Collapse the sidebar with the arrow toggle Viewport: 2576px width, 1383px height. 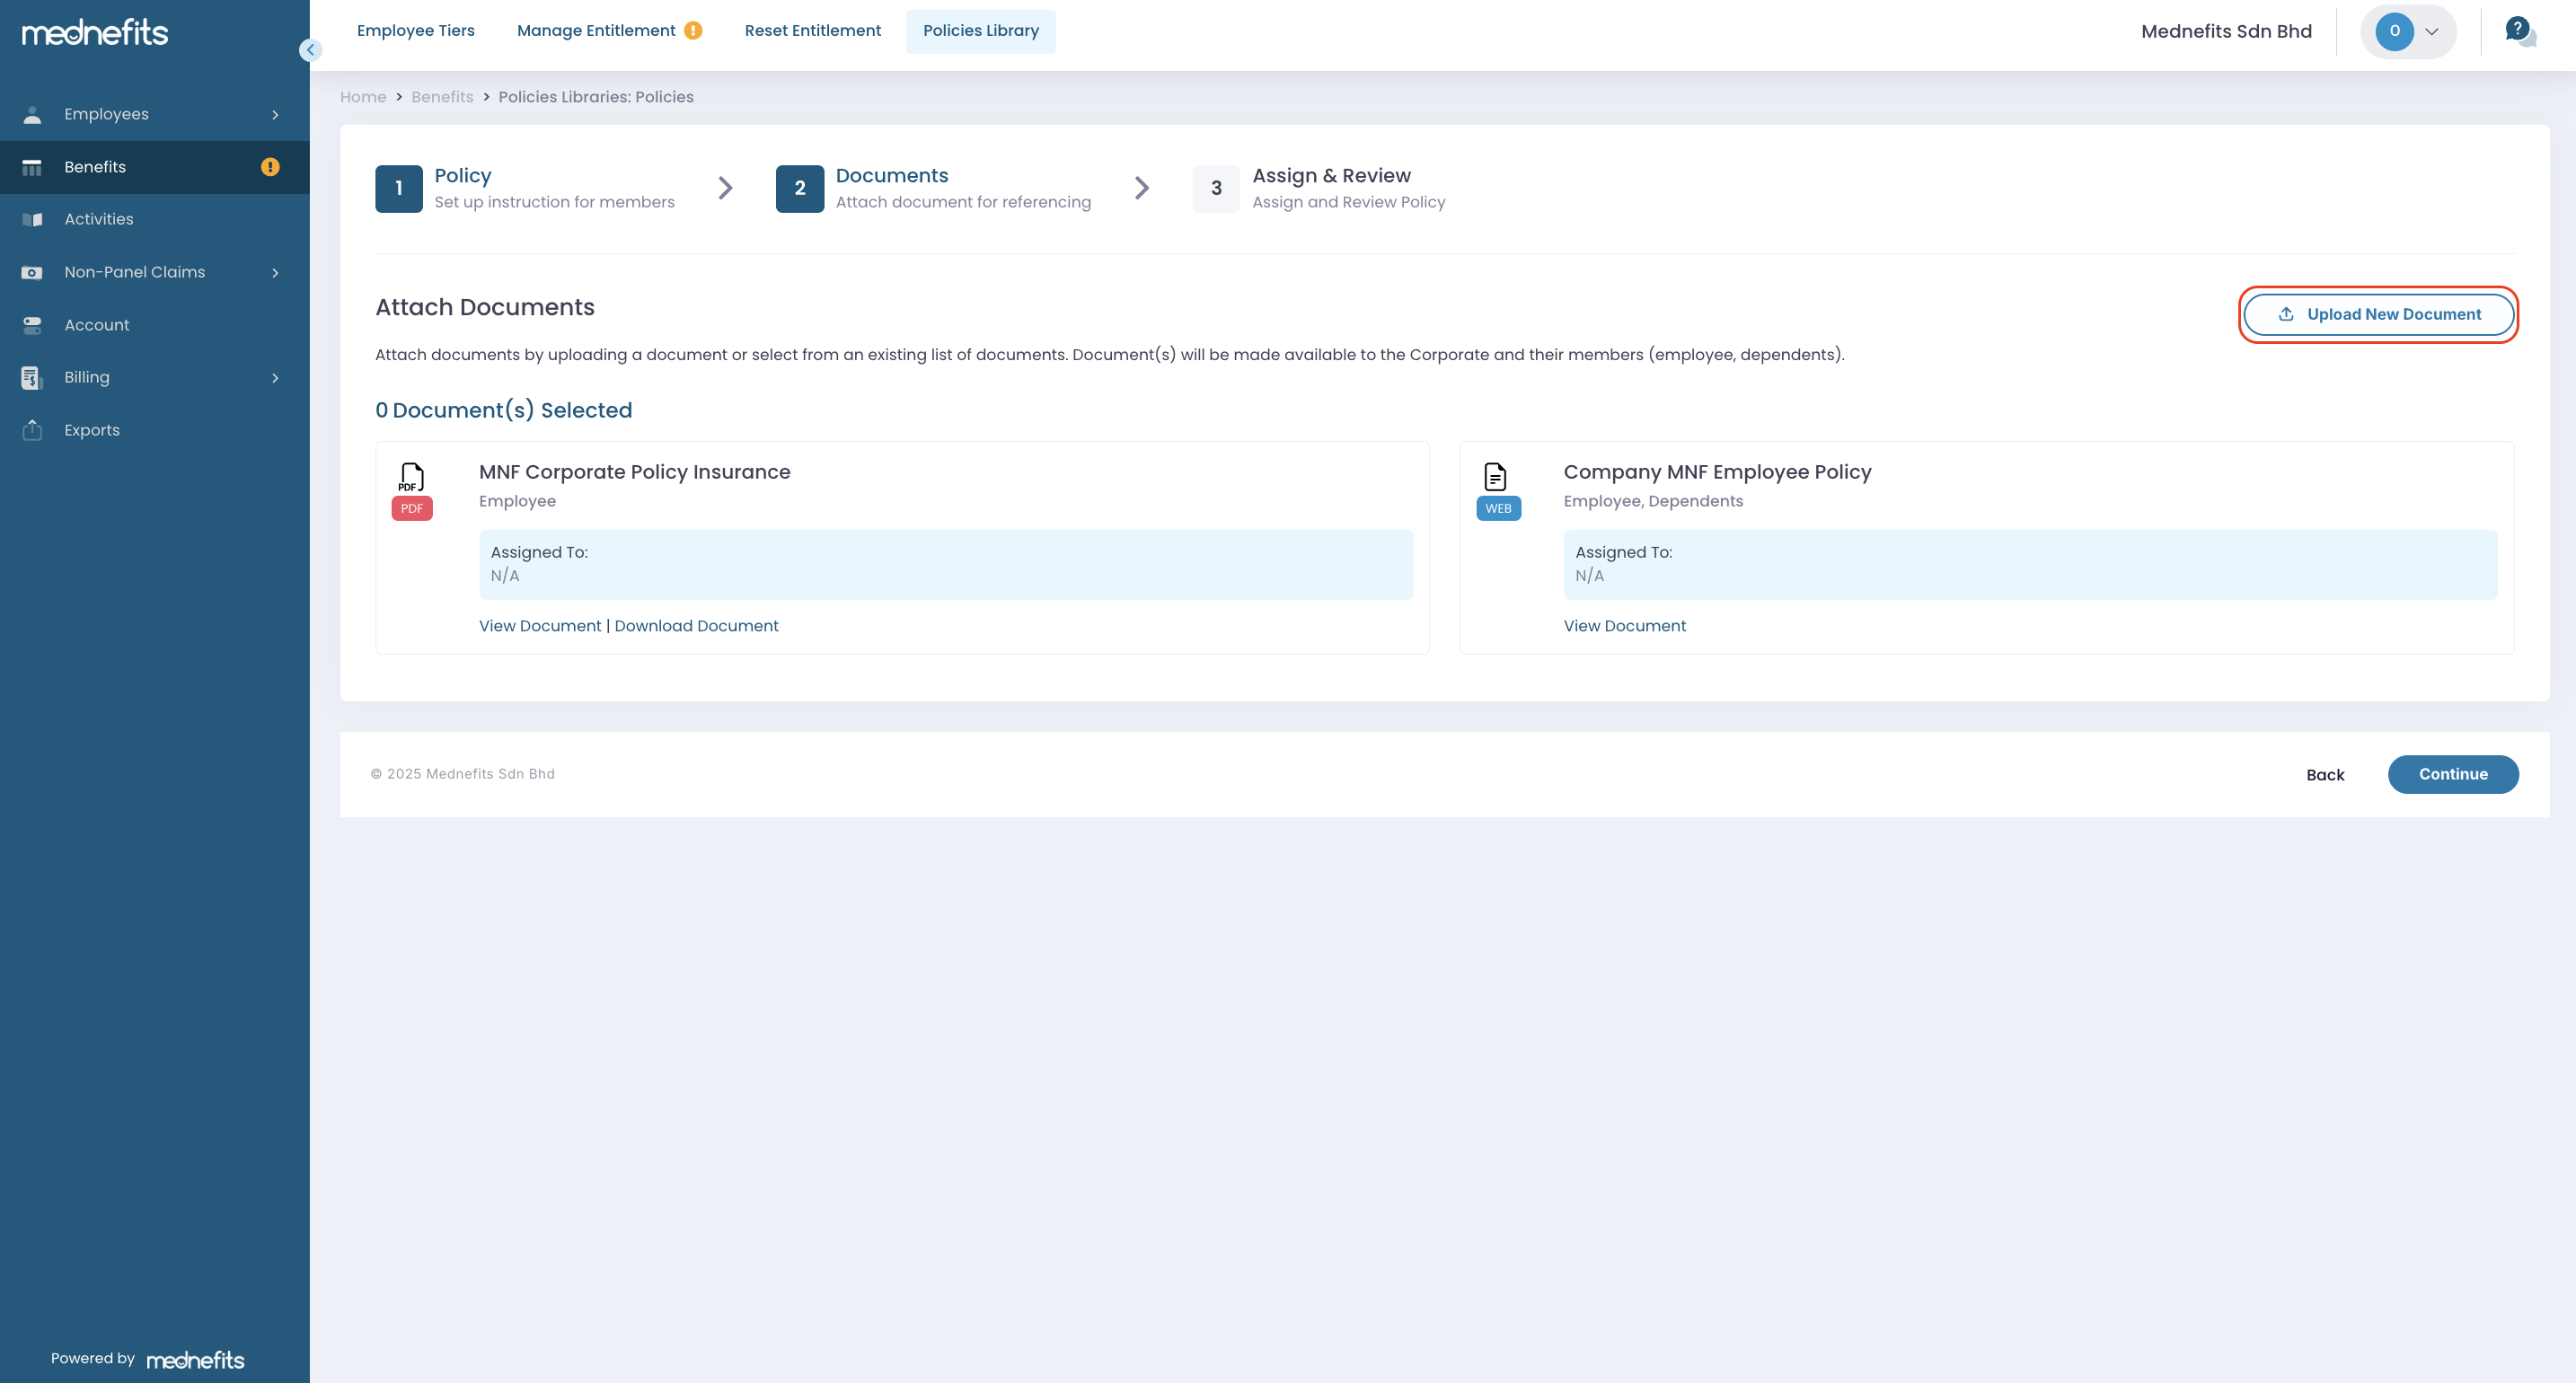coord(310,50)
